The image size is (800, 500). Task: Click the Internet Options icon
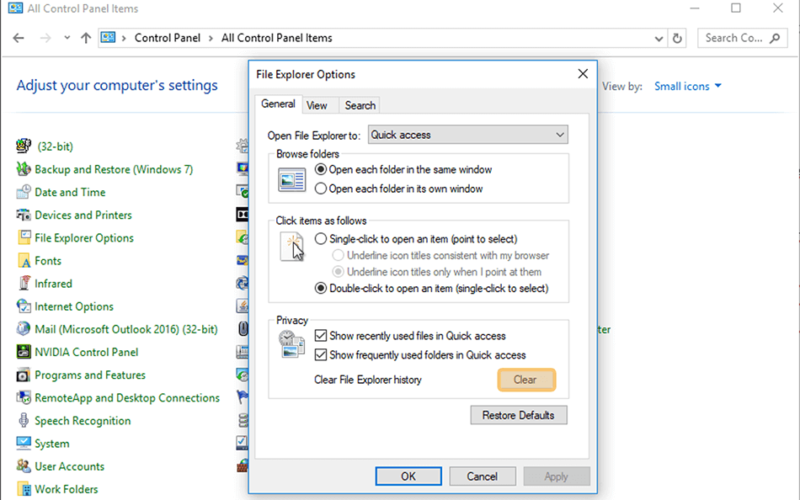(23, 306)
